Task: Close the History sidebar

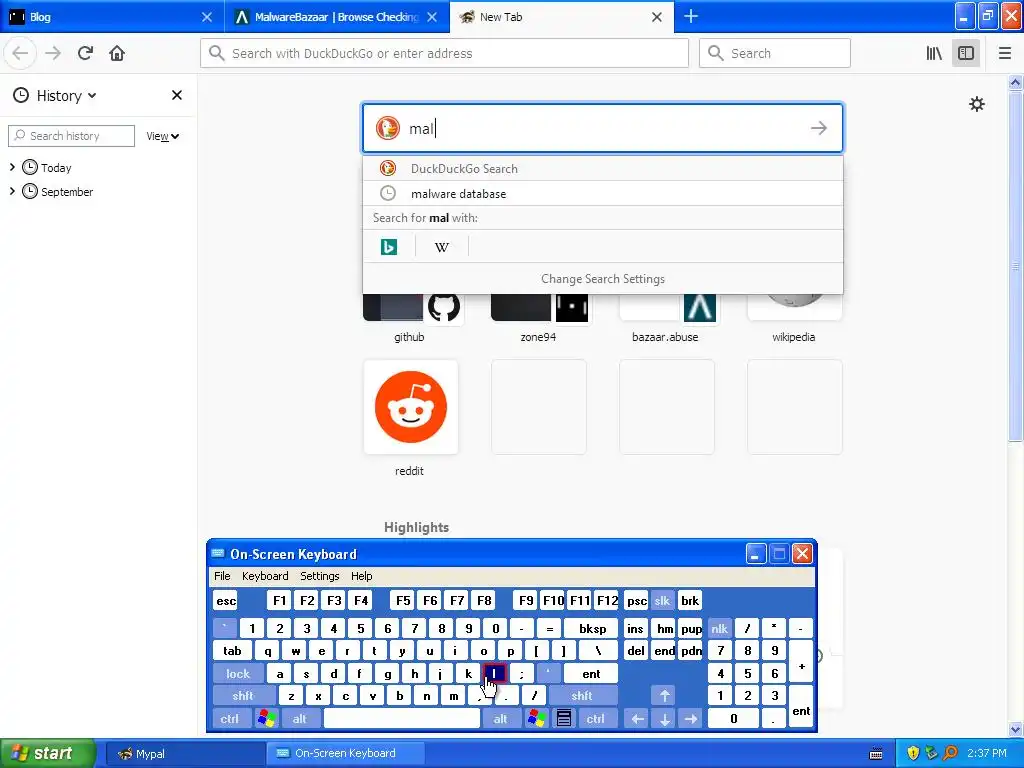Action: [x=176, y=95]
